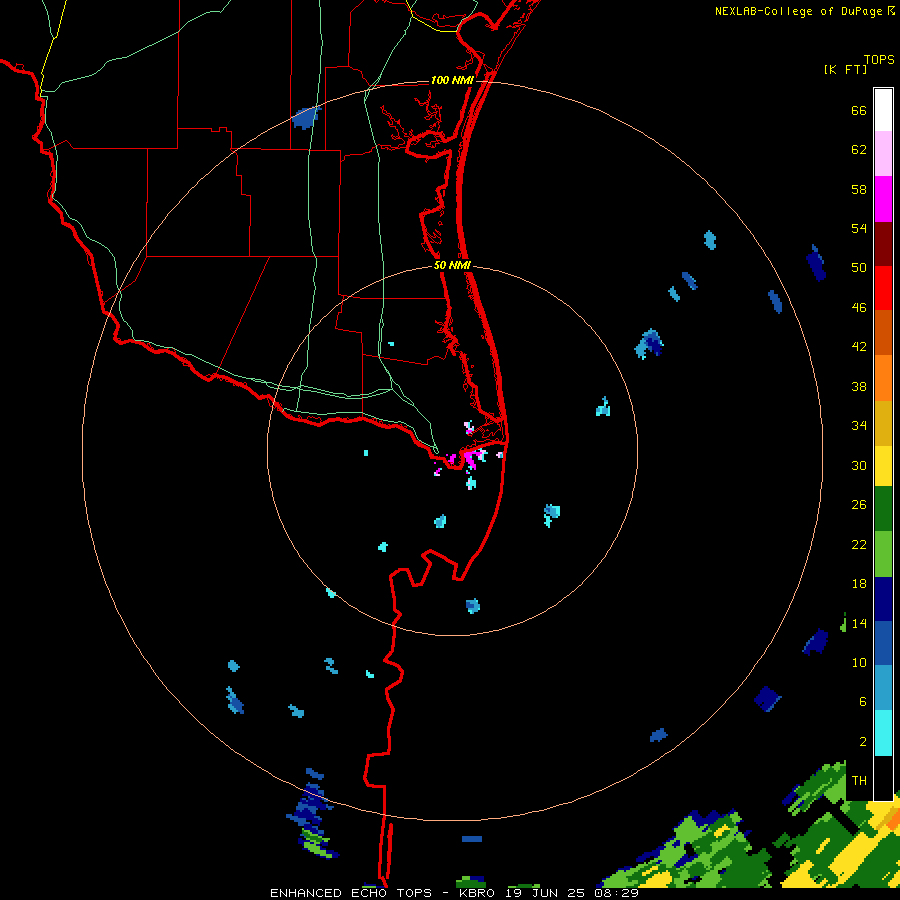Click the 10 value on the legend
Screen dimensions: 900x900
click(859, 662)
